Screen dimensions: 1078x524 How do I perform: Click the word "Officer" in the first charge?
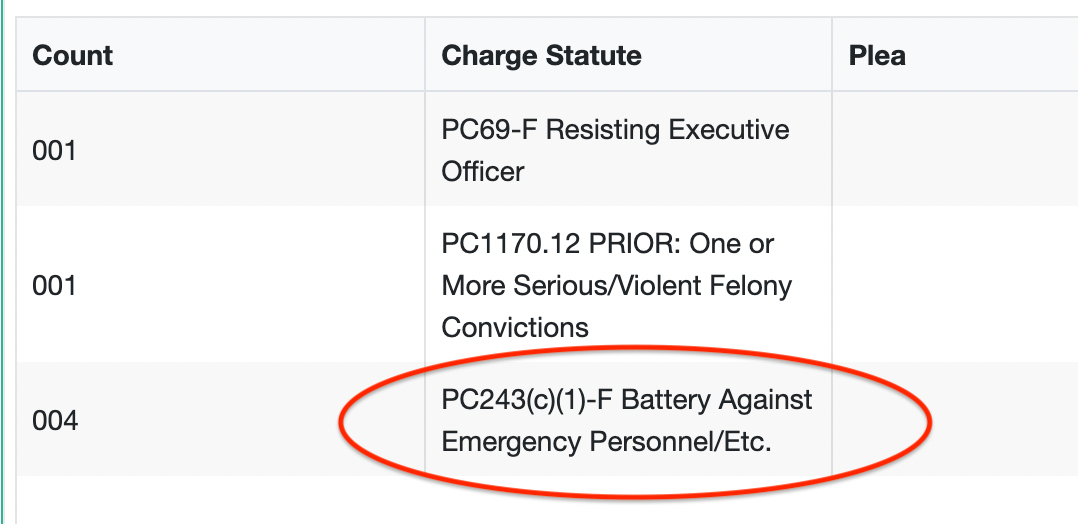[483, 172]
